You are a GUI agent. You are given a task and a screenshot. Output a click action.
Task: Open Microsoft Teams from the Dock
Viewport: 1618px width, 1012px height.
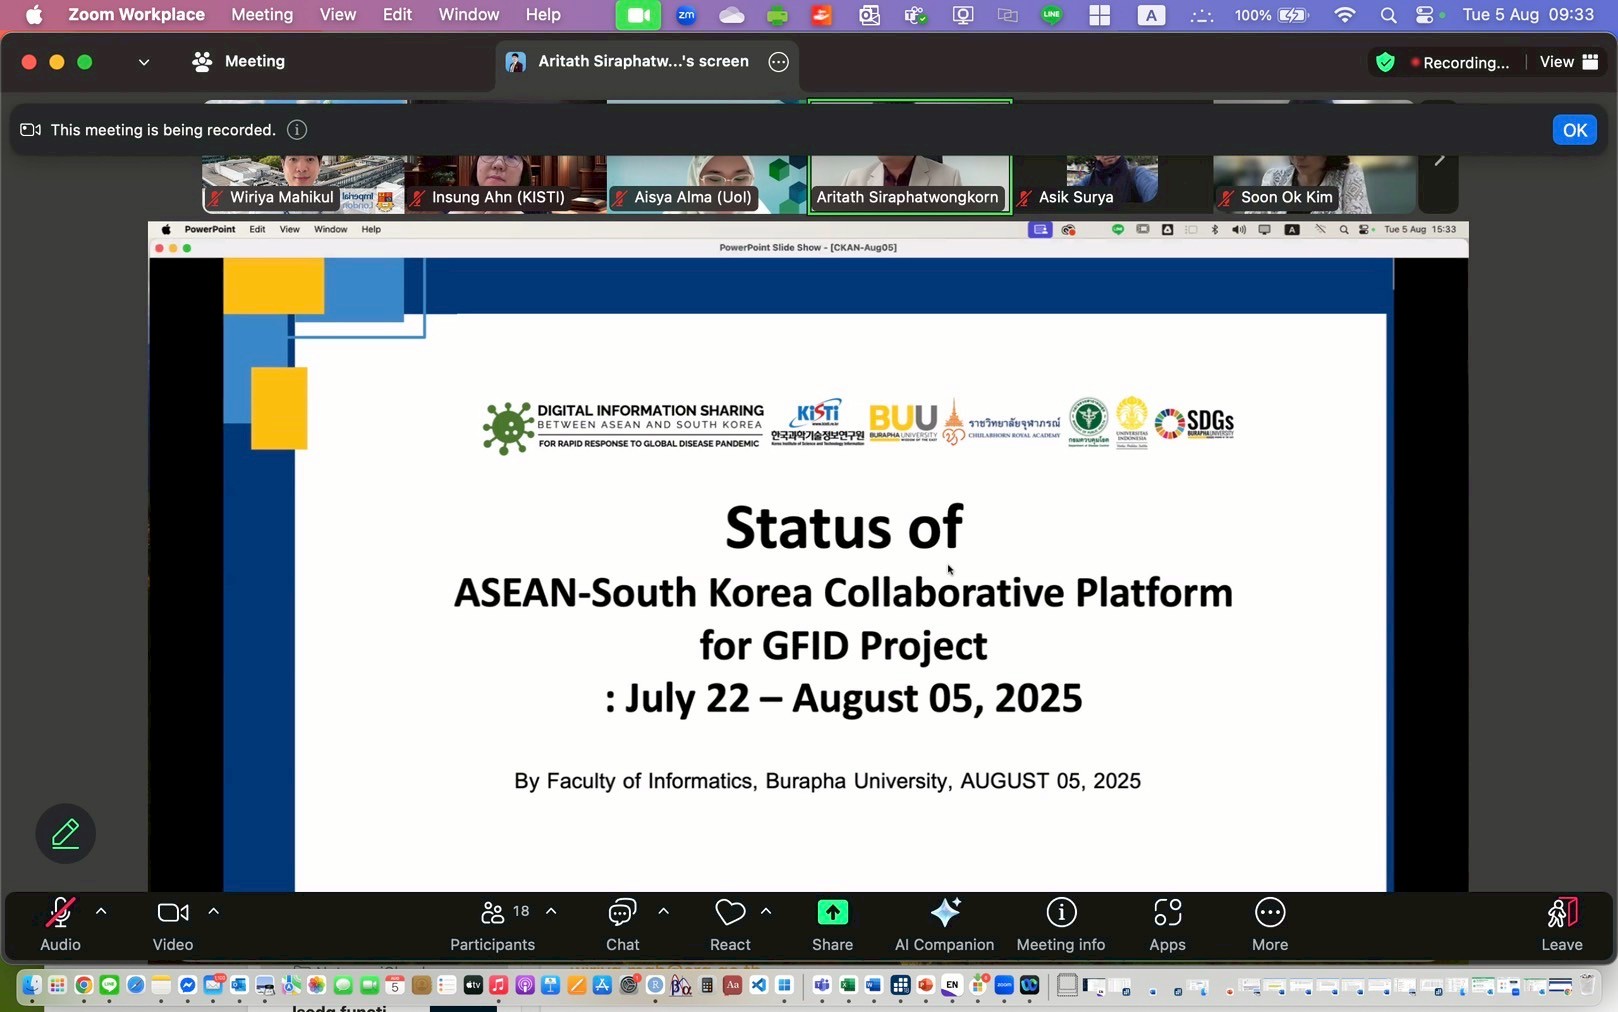[822, 986]
